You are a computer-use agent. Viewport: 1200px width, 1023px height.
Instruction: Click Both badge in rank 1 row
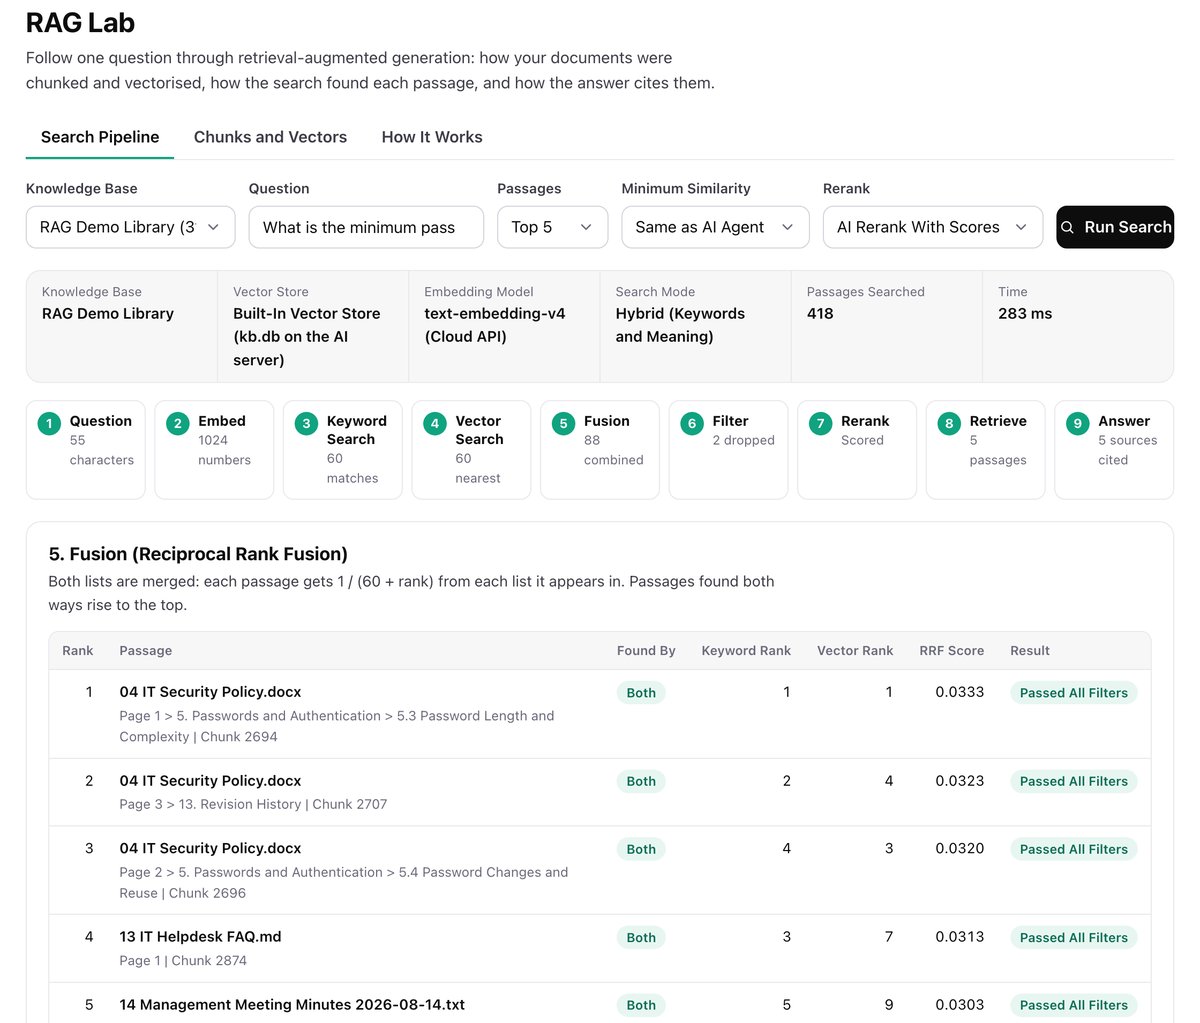click(x=641, y=692)
